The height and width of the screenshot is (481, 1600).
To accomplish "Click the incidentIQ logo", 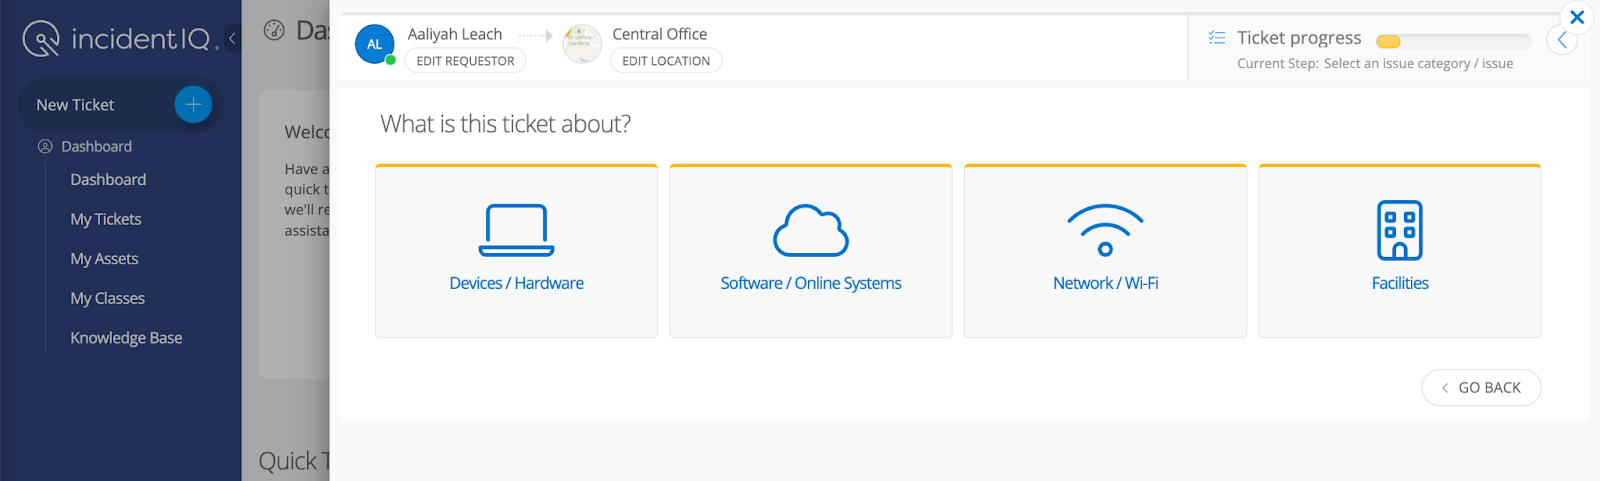I will coord(120,39).
